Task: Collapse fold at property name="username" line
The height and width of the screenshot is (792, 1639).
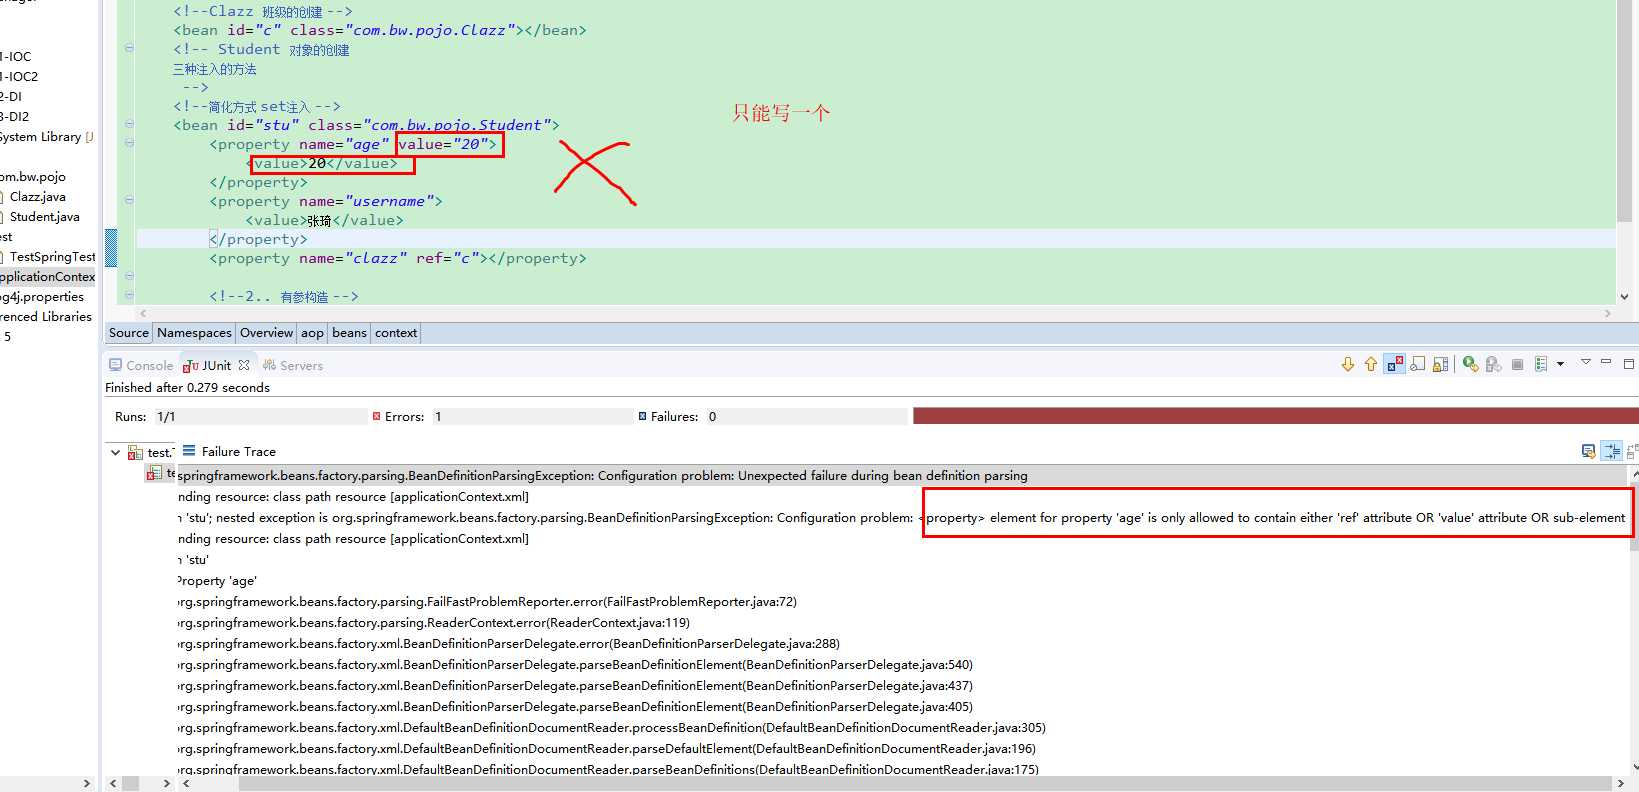Action: [129, 200]
